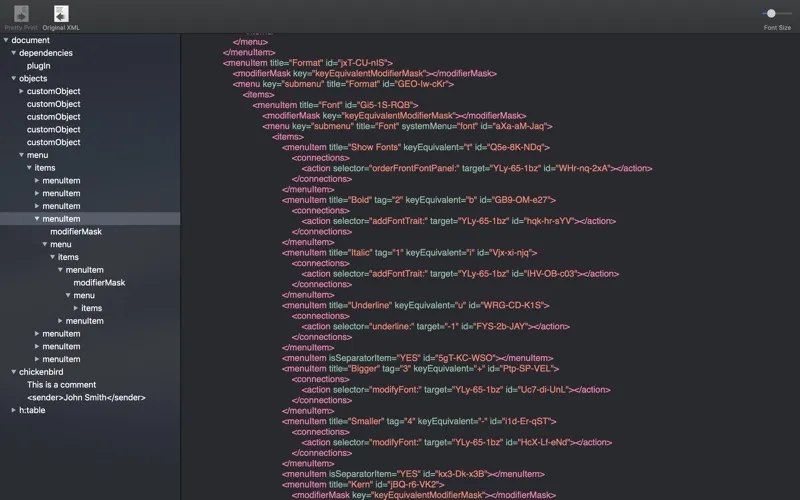Collapse the dependencies tree node
This screenshot has width=800, height=500.
coord(14,53)
